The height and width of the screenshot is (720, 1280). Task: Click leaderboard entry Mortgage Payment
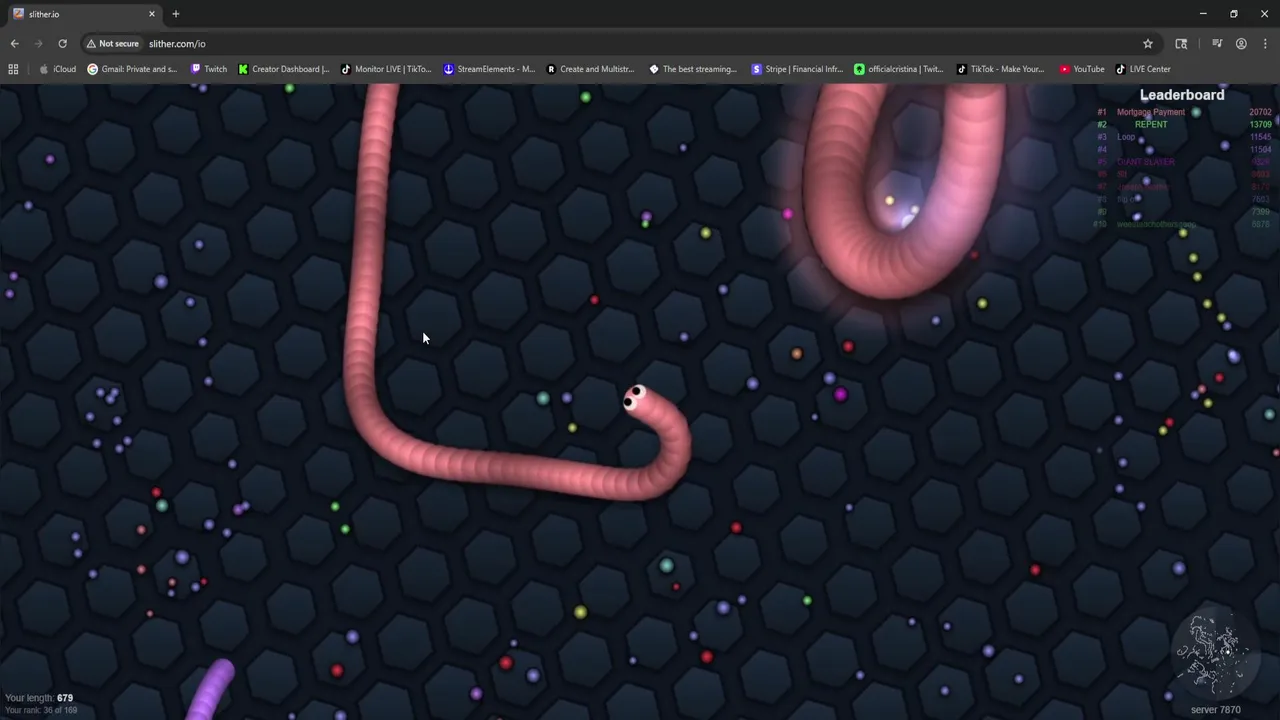pyautogui.click(x=1150, y=113)
